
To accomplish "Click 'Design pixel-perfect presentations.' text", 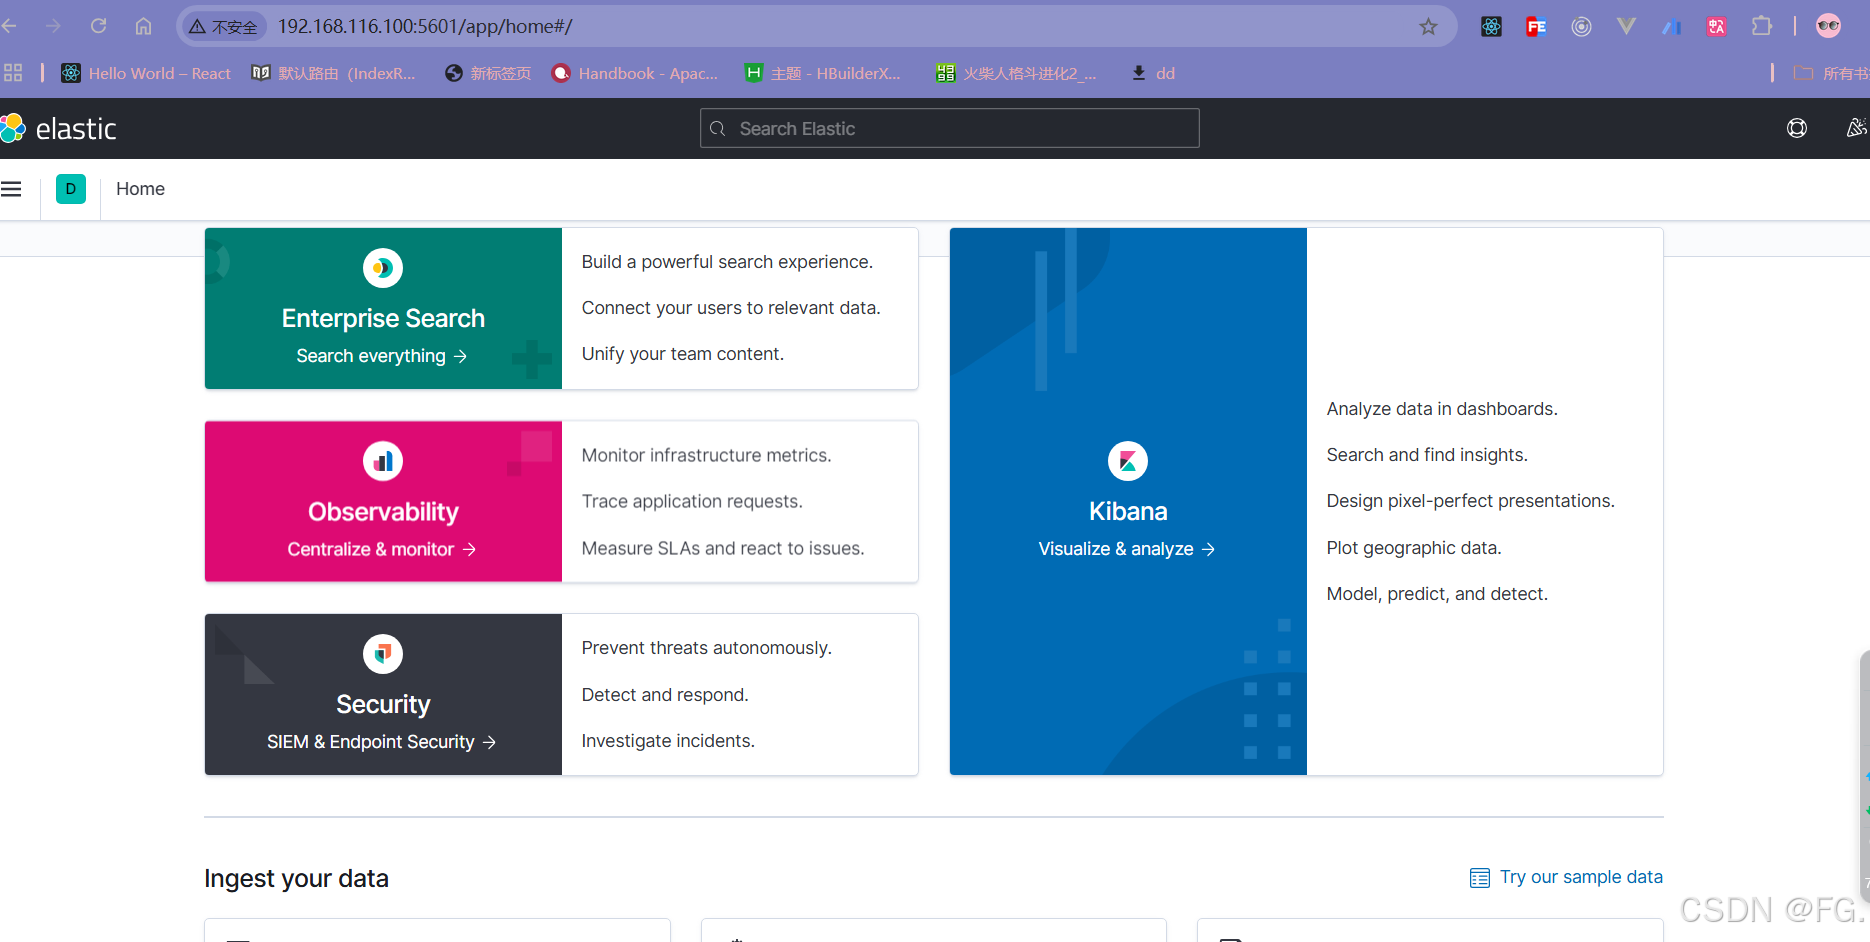I will [1471, 501].
